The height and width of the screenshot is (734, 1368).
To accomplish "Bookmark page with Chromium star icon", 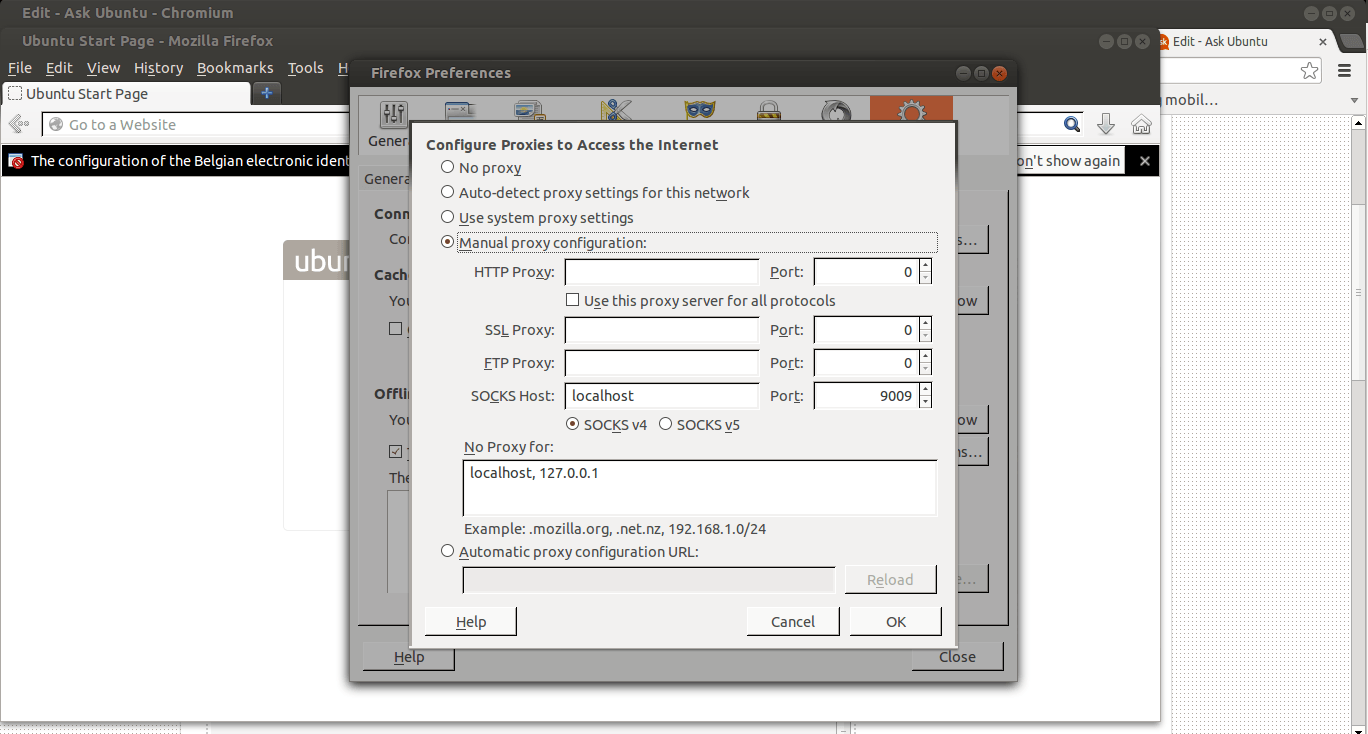I will click(x=1309, y=70).
